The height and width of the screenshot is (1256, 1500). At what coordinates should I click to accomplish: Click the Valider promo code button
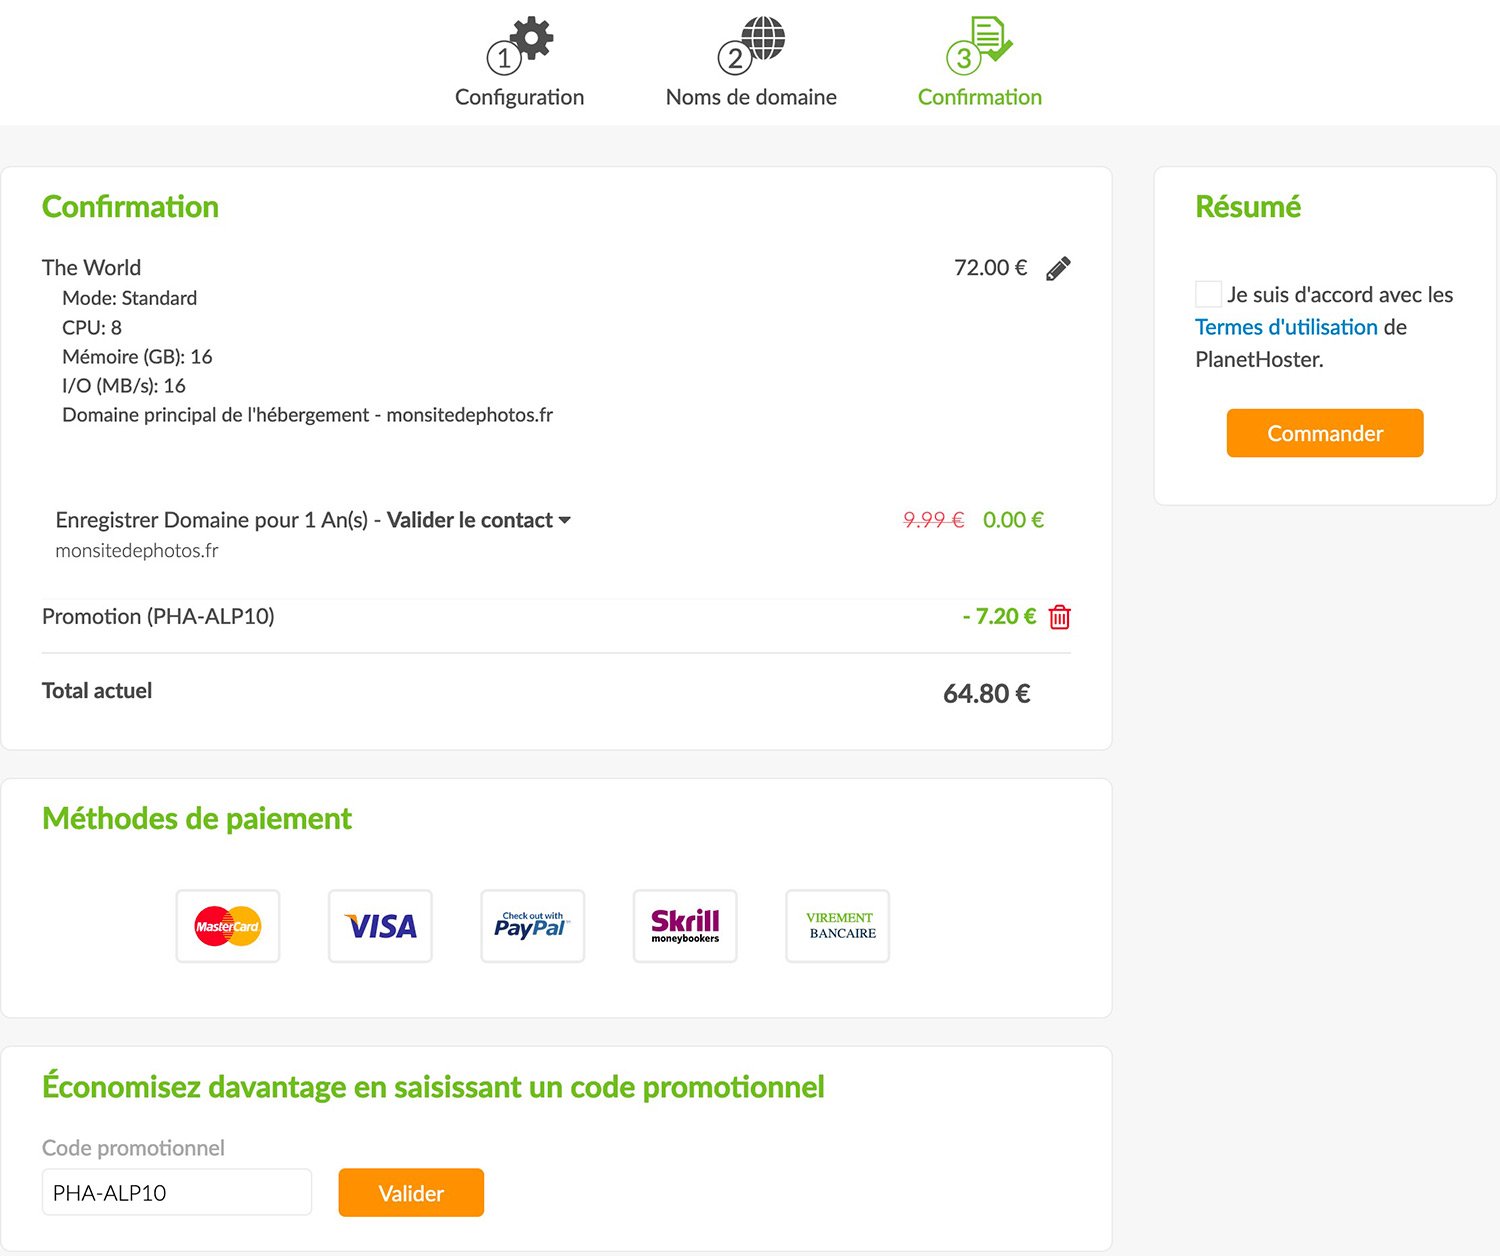coord(411,1193)
